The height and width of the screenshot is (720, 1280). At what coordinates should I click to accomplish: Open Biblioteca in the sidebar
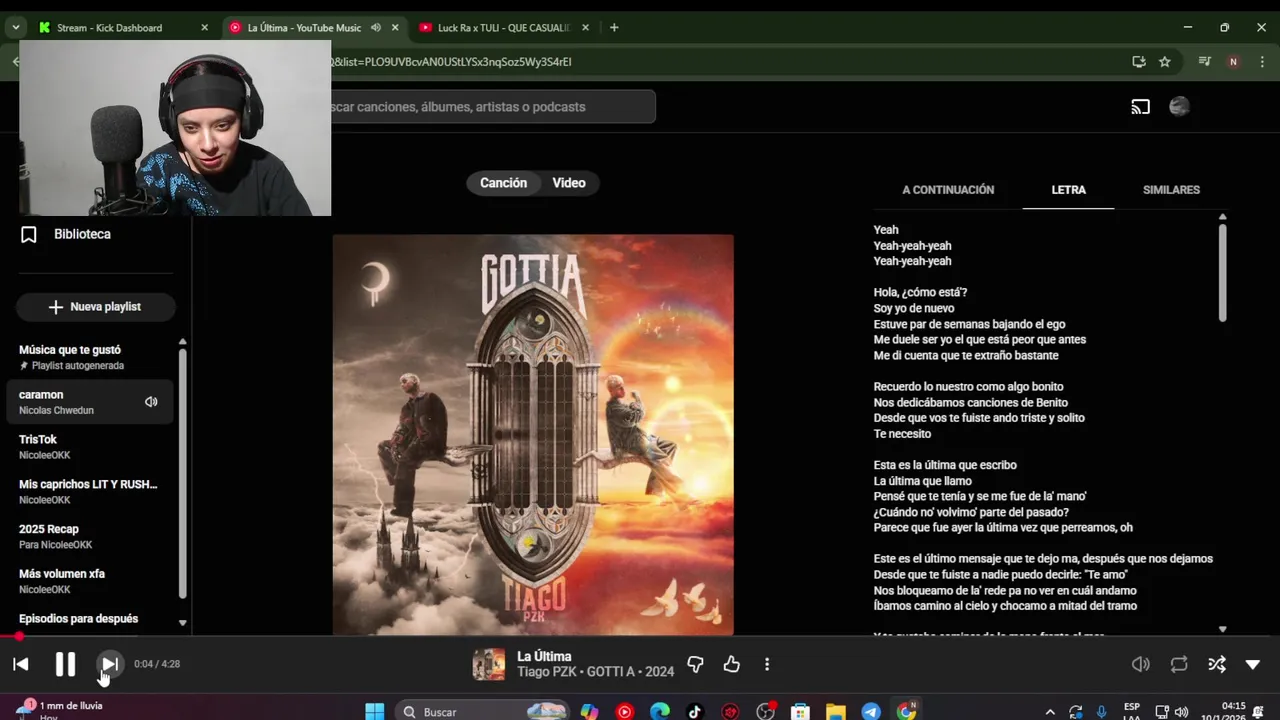(x=82, y=234)
